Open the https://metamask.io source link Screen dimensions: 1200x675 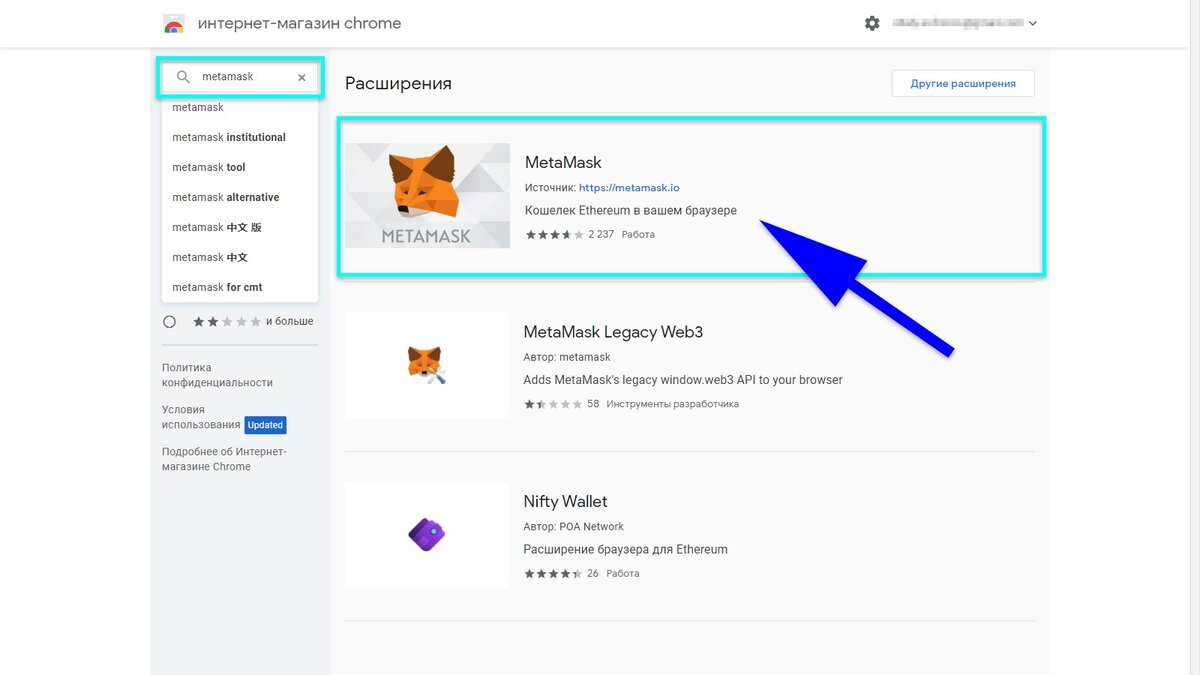click(x=629, y=187)
